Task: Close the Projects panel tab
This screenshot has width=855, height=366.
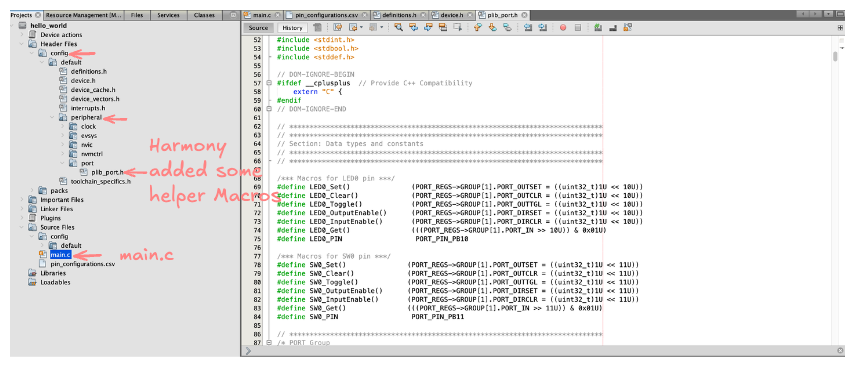Action: pos(38,15)
